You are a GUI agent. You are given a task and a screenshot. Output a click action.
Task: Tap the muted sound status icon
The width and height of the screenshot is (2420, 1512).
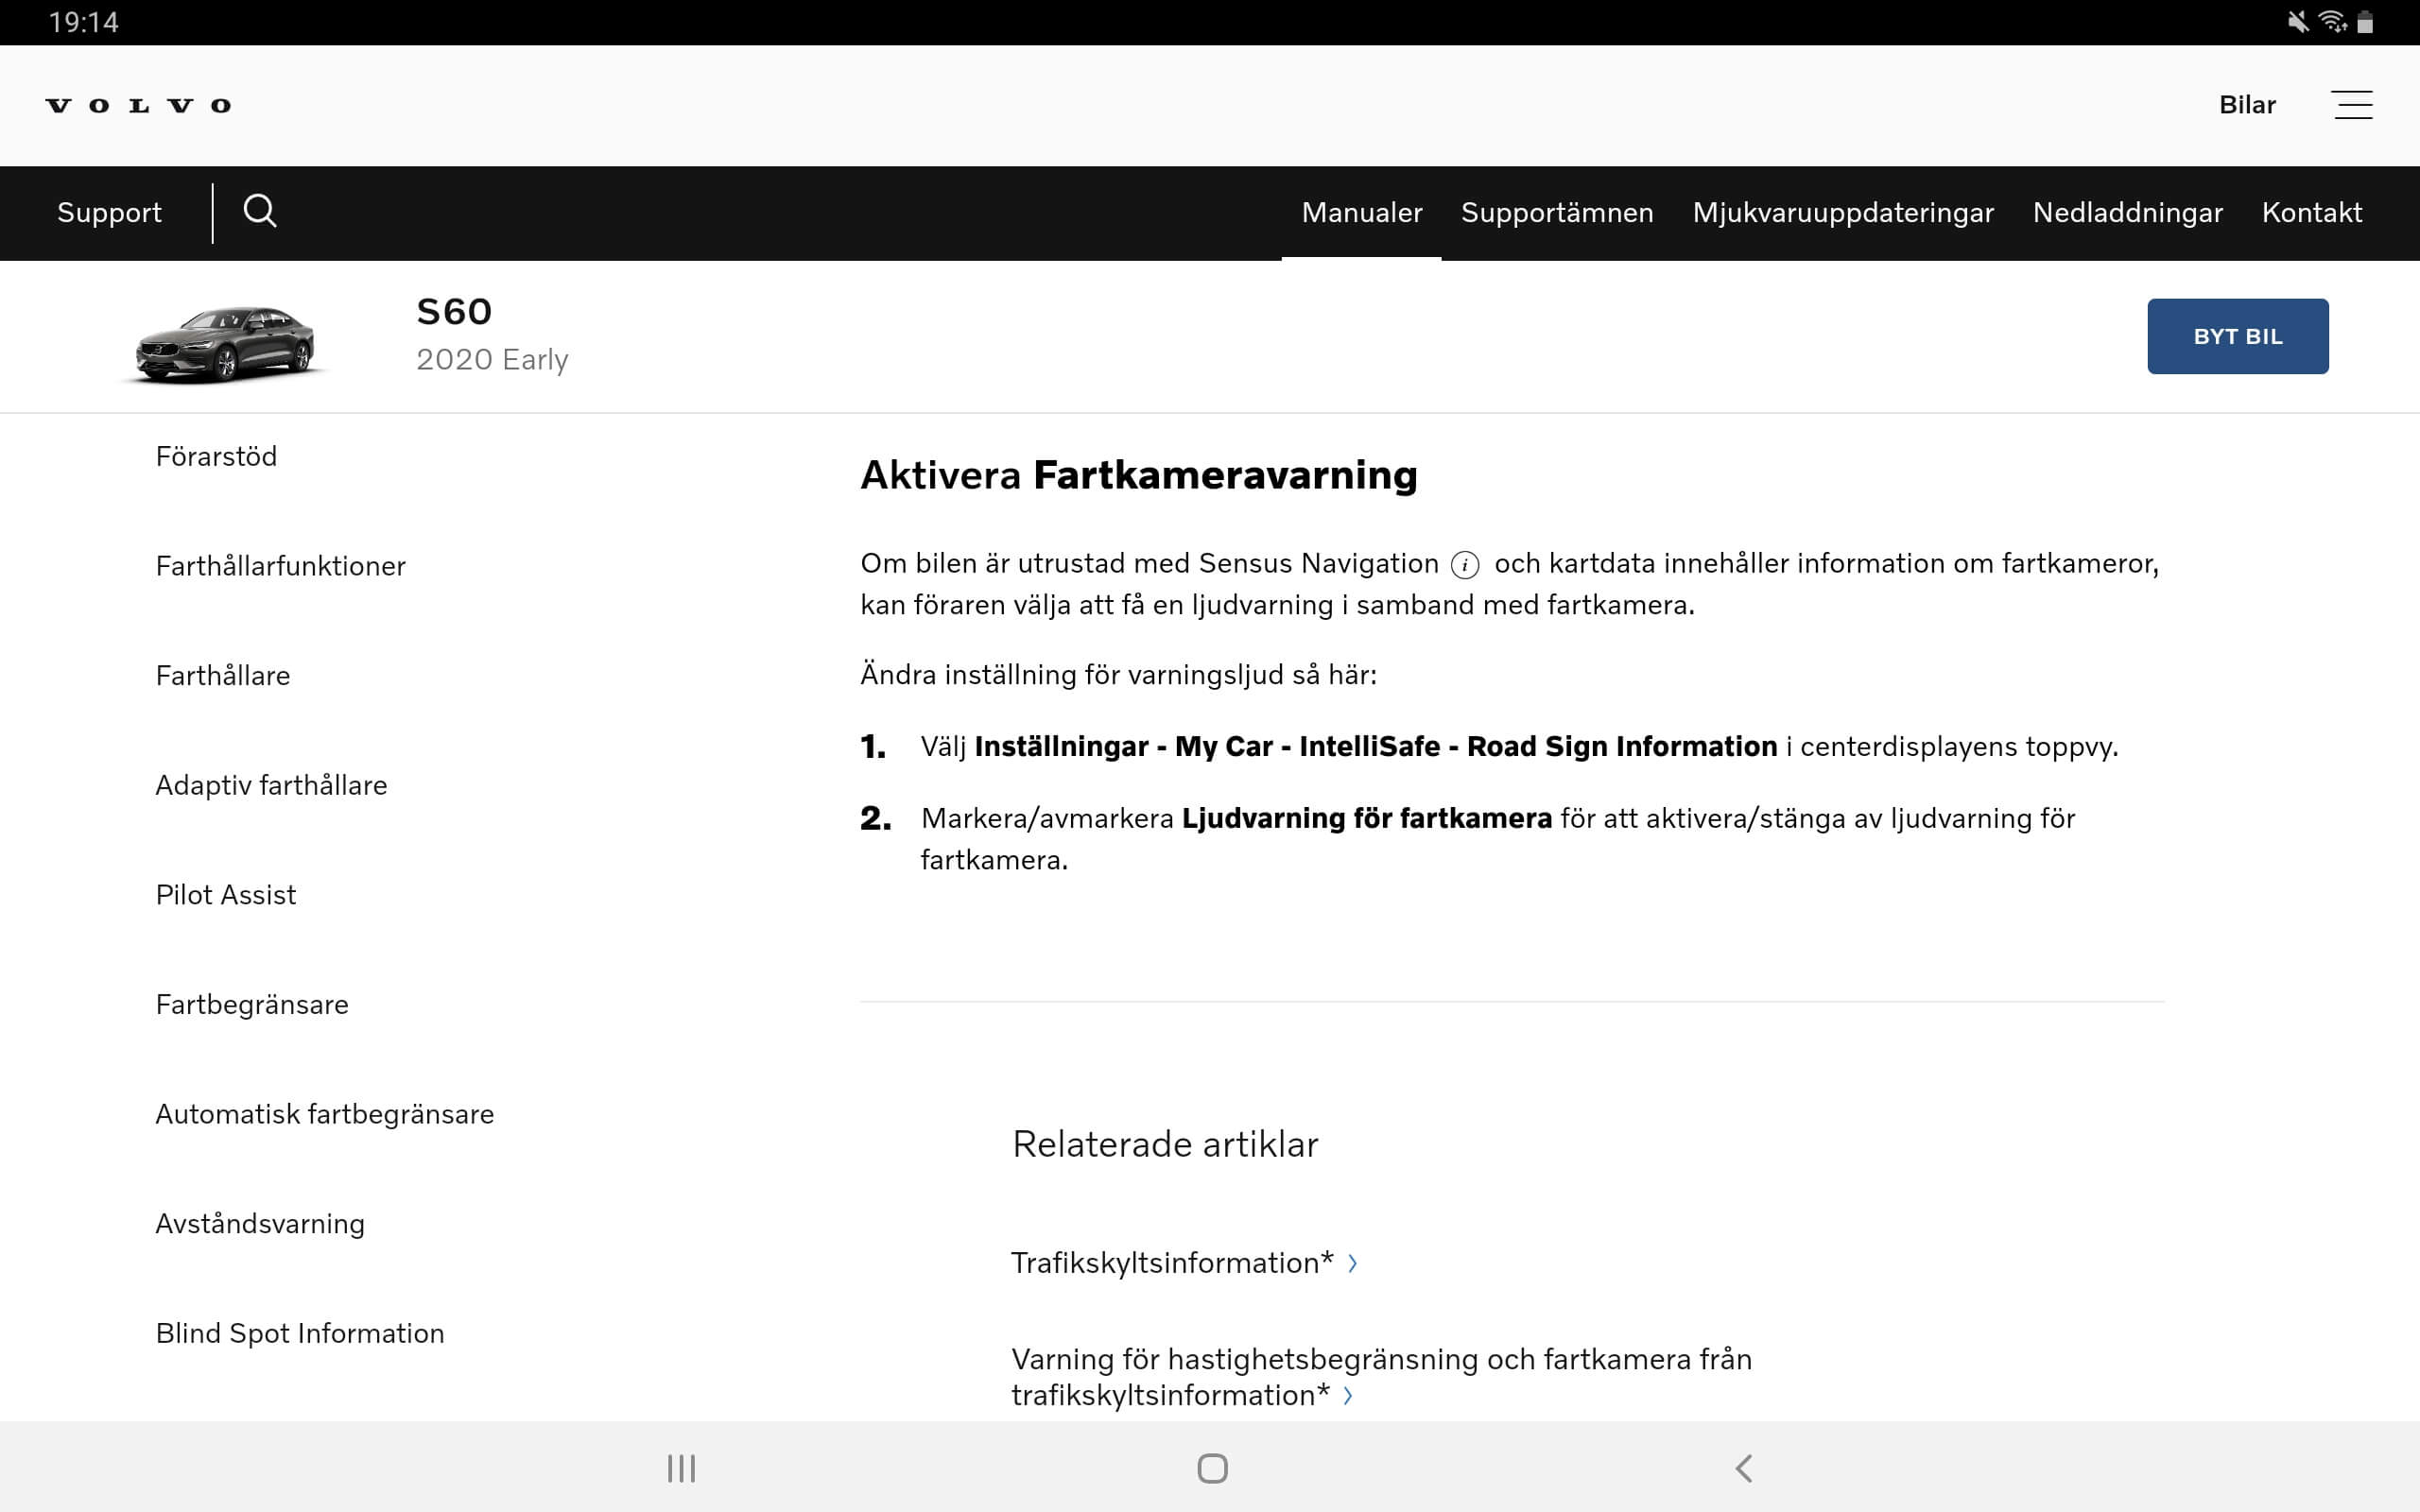click(x=2298, y=22)
